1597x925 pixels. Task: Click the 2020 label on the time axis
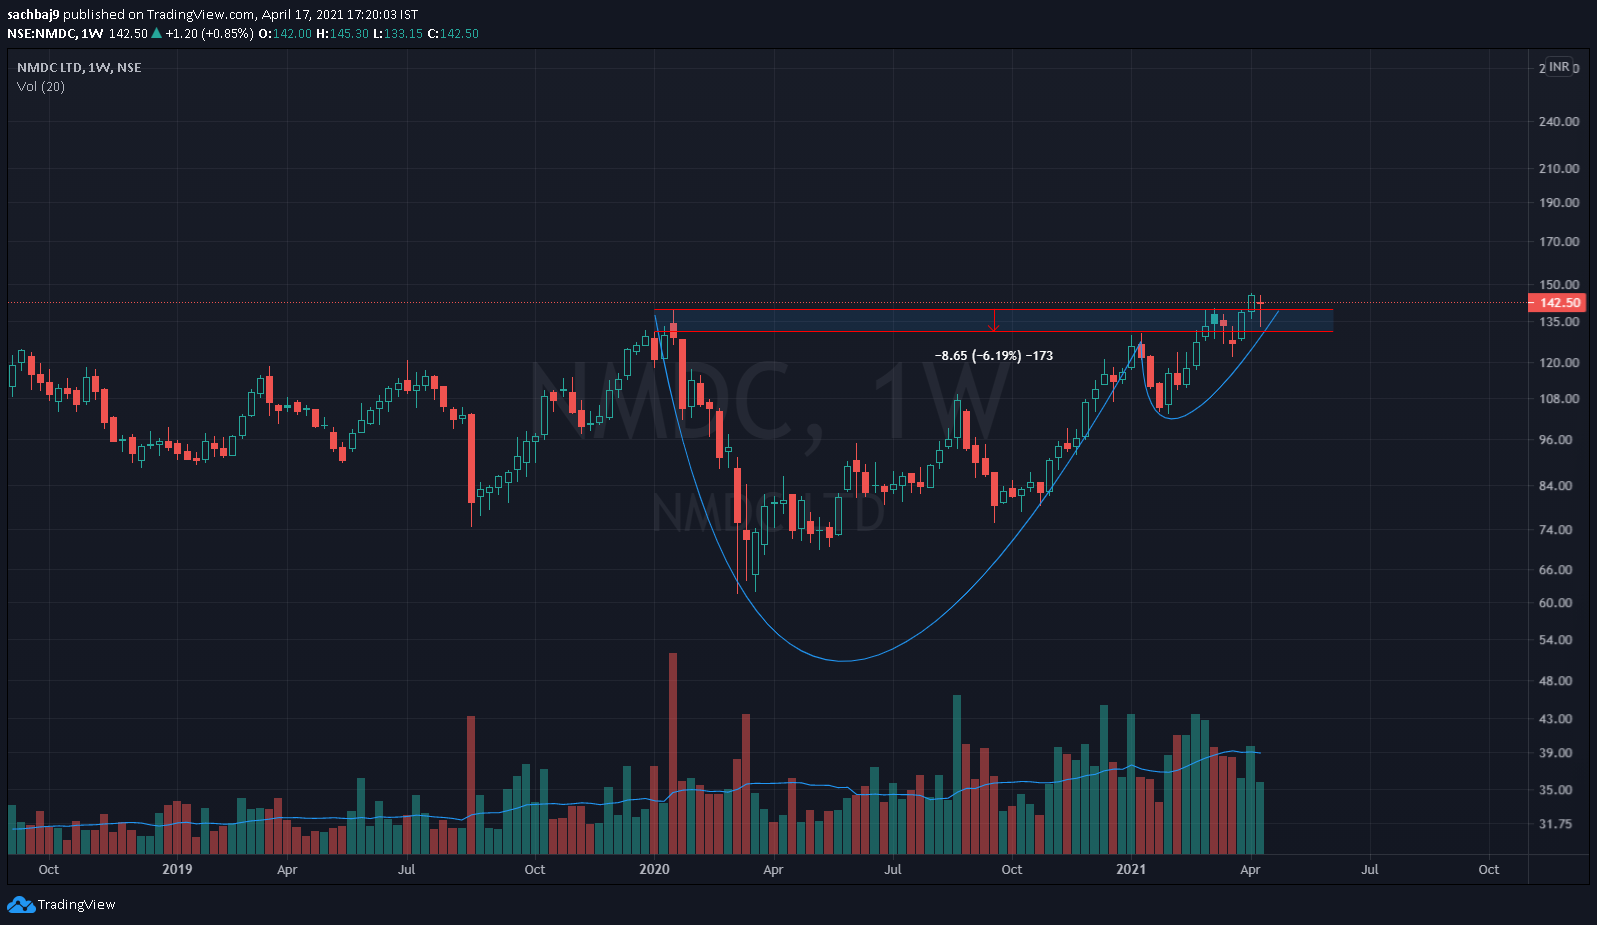pyautogui.click(x=654, y=869)
